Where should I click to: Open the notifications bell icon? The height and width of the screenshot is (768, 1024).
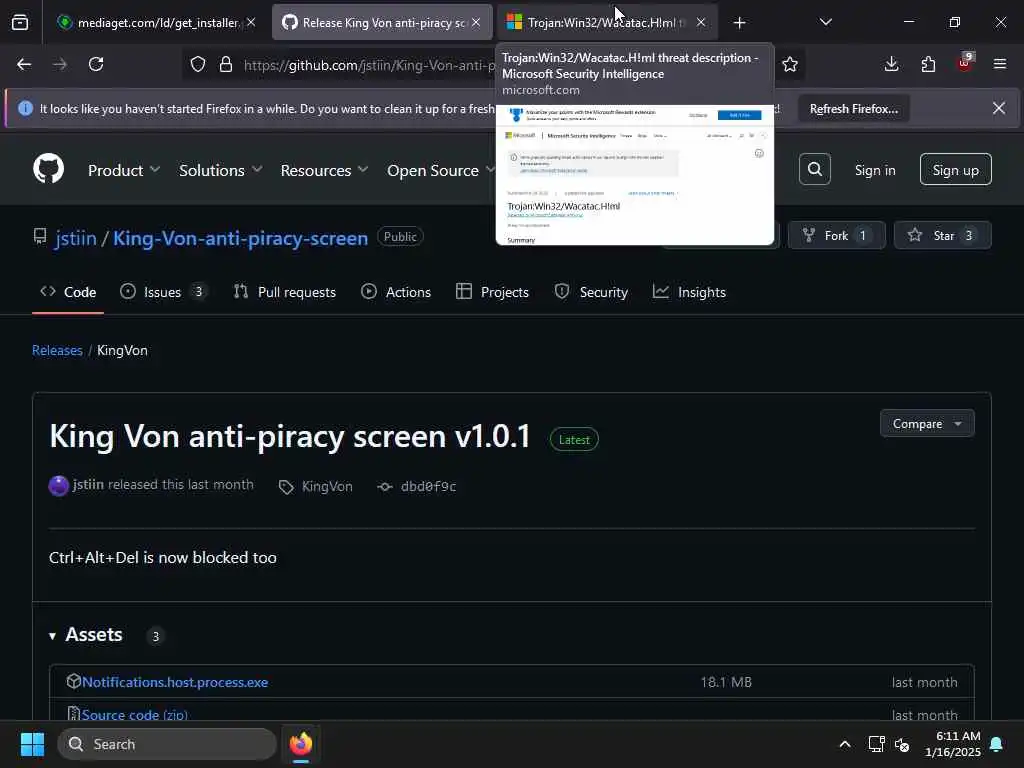coord(997,744)
